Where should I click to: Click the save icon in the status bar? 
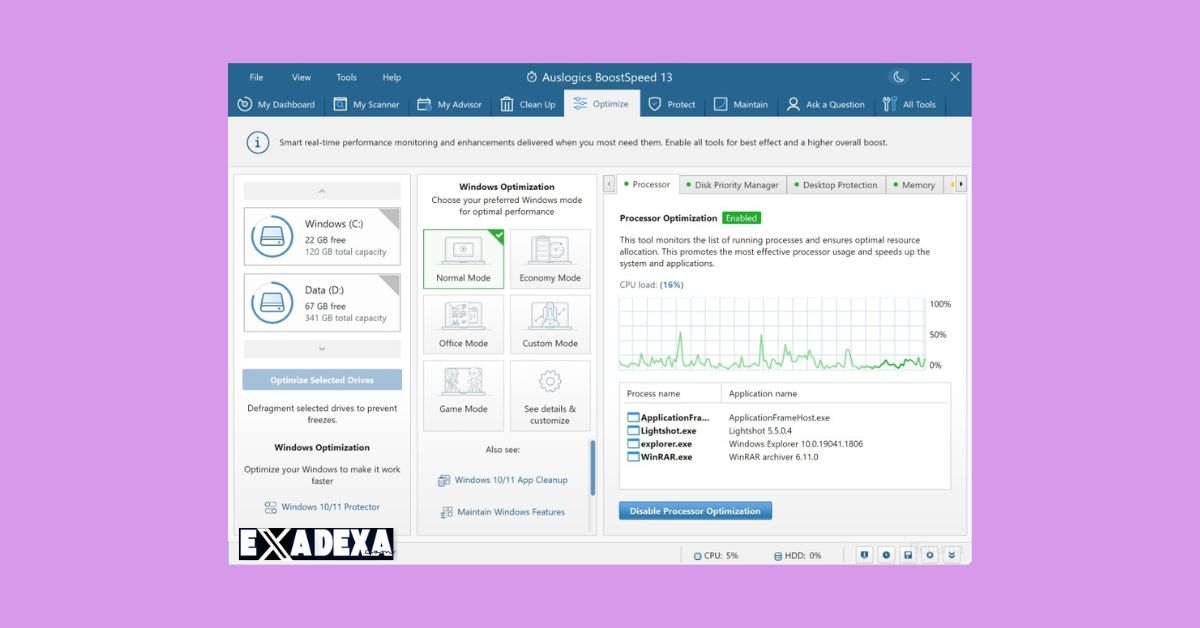click(908, 555)
